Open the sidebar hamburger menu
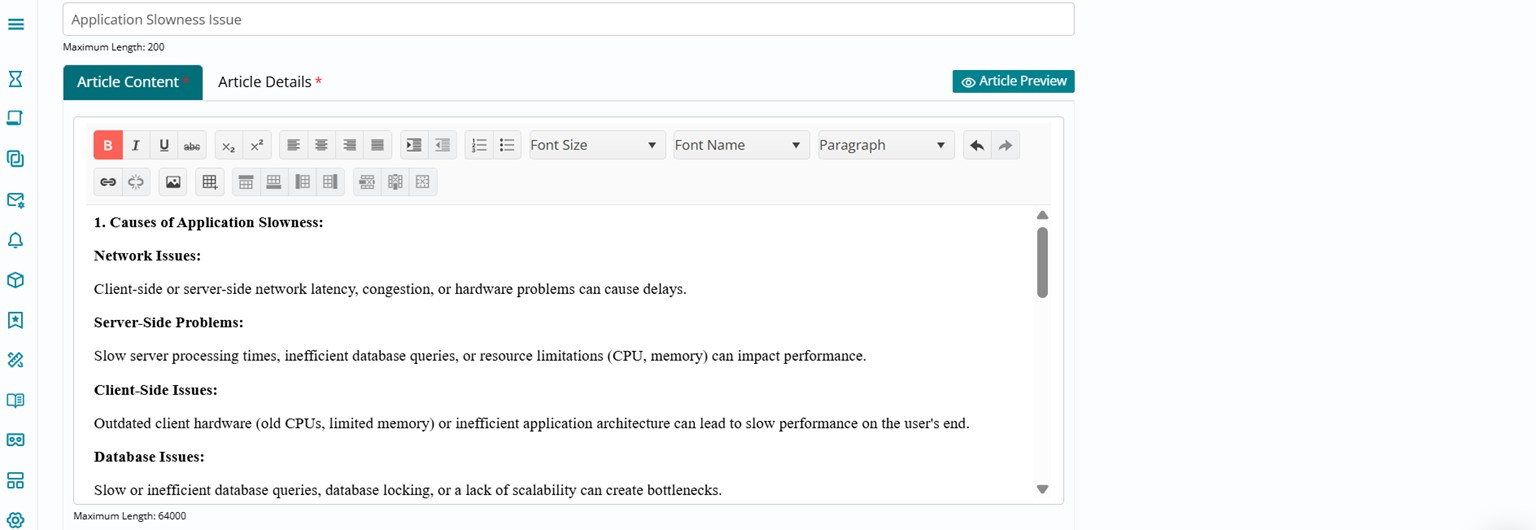This screenshot has width=1536, height=530. (16, 23)
